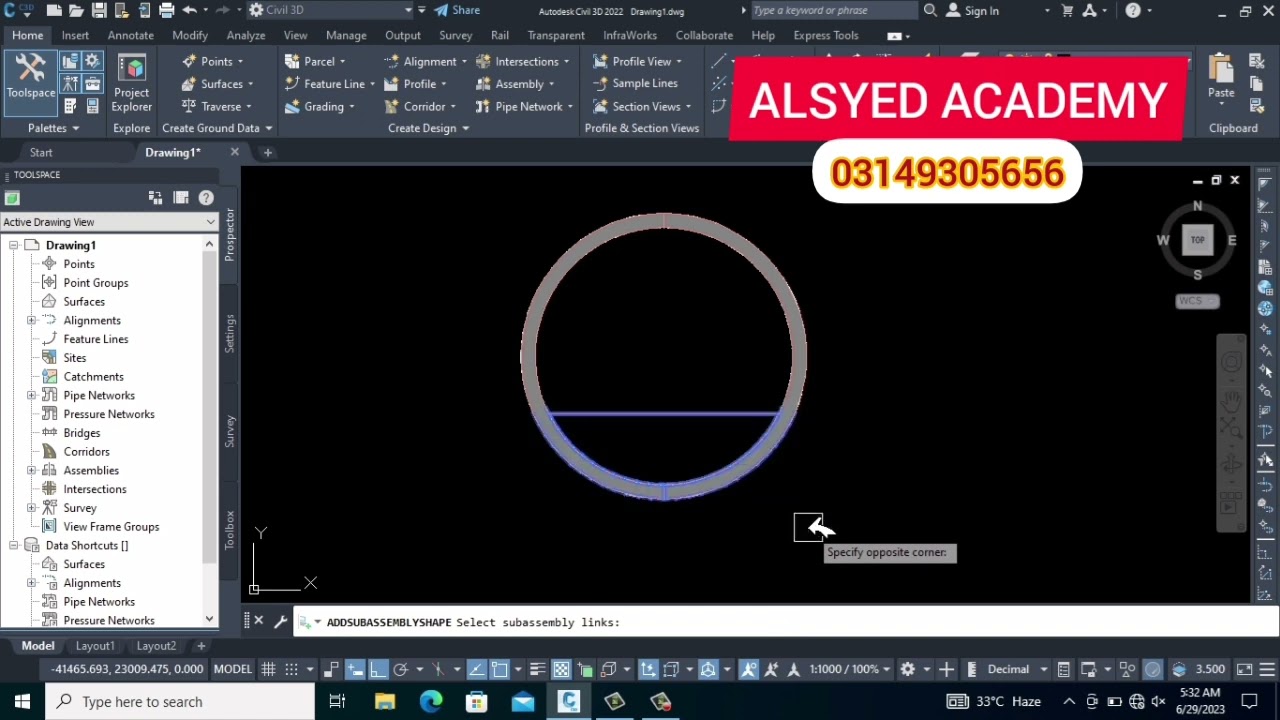Click the New drawing icon

pyautogui.click(x=53, y=11)
